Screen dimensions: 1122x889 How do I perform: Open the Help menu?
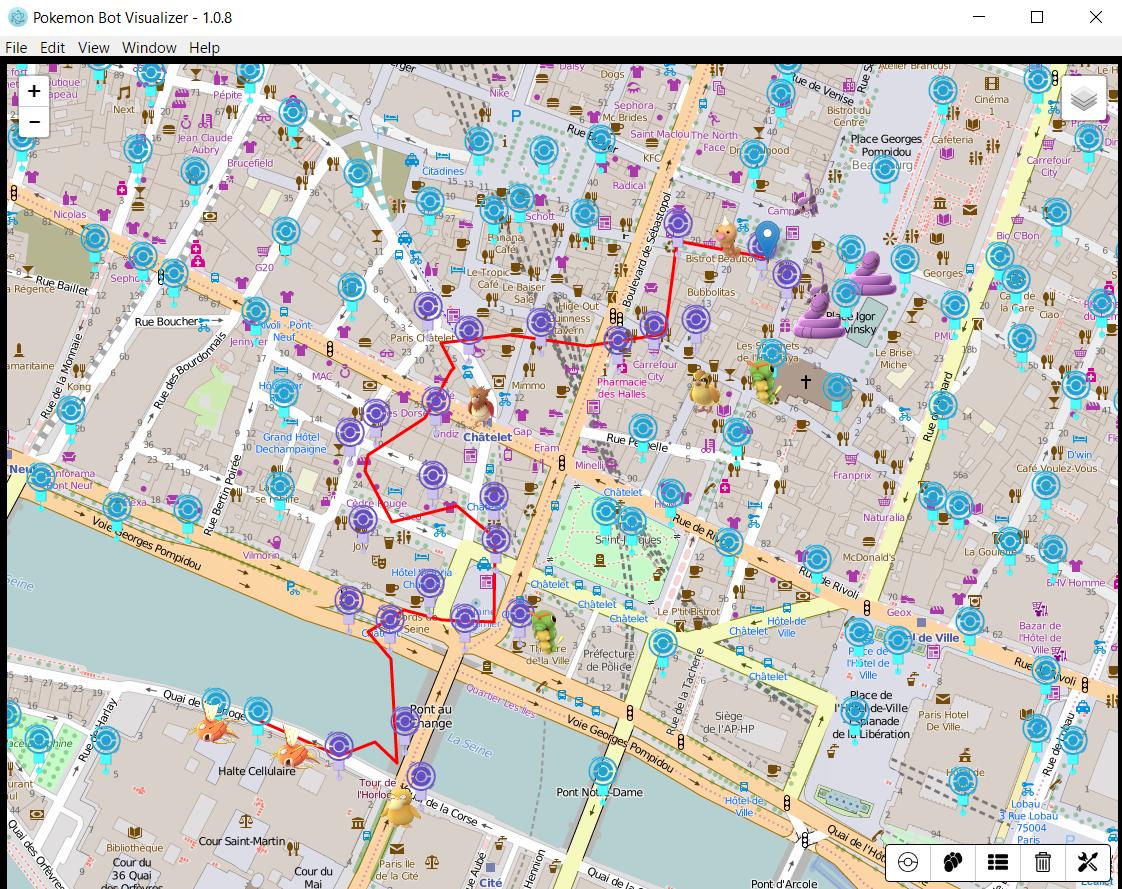tap(204, 47)
